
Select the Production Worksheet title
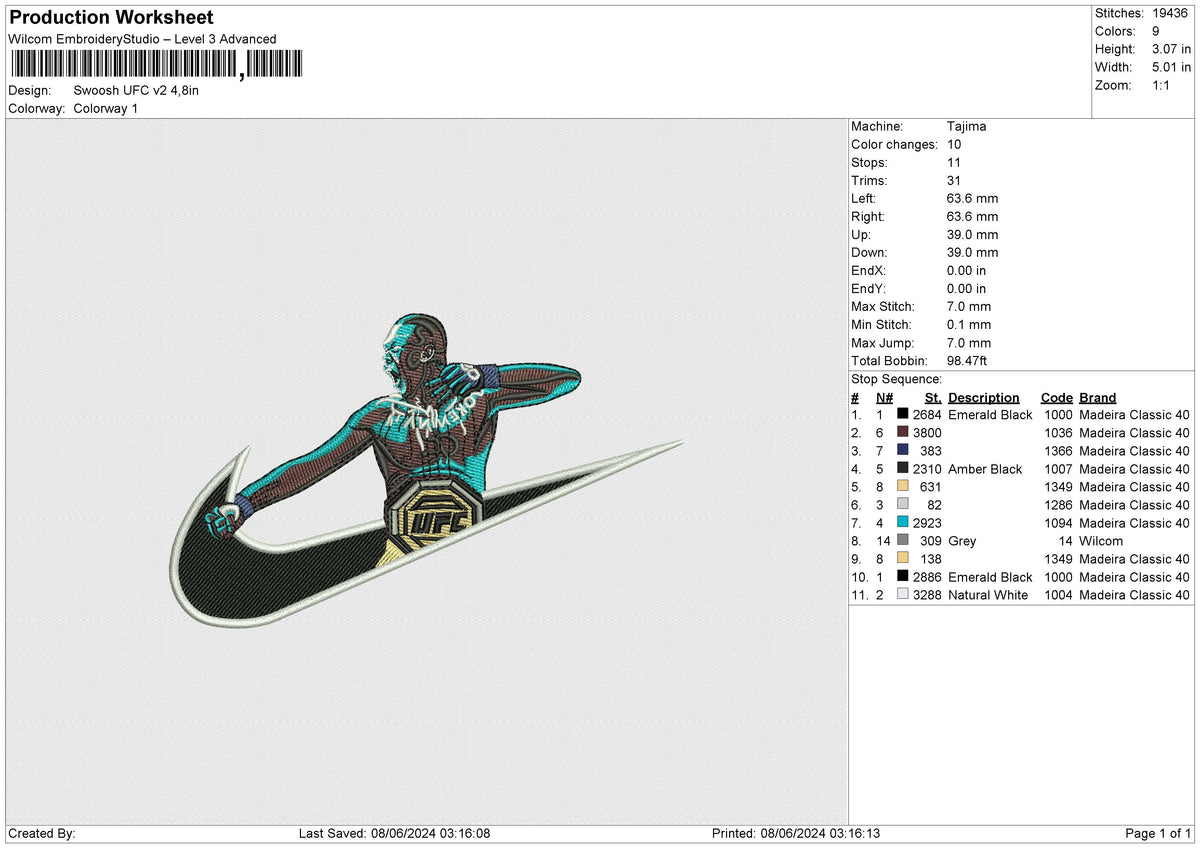[x=111, y=18]
